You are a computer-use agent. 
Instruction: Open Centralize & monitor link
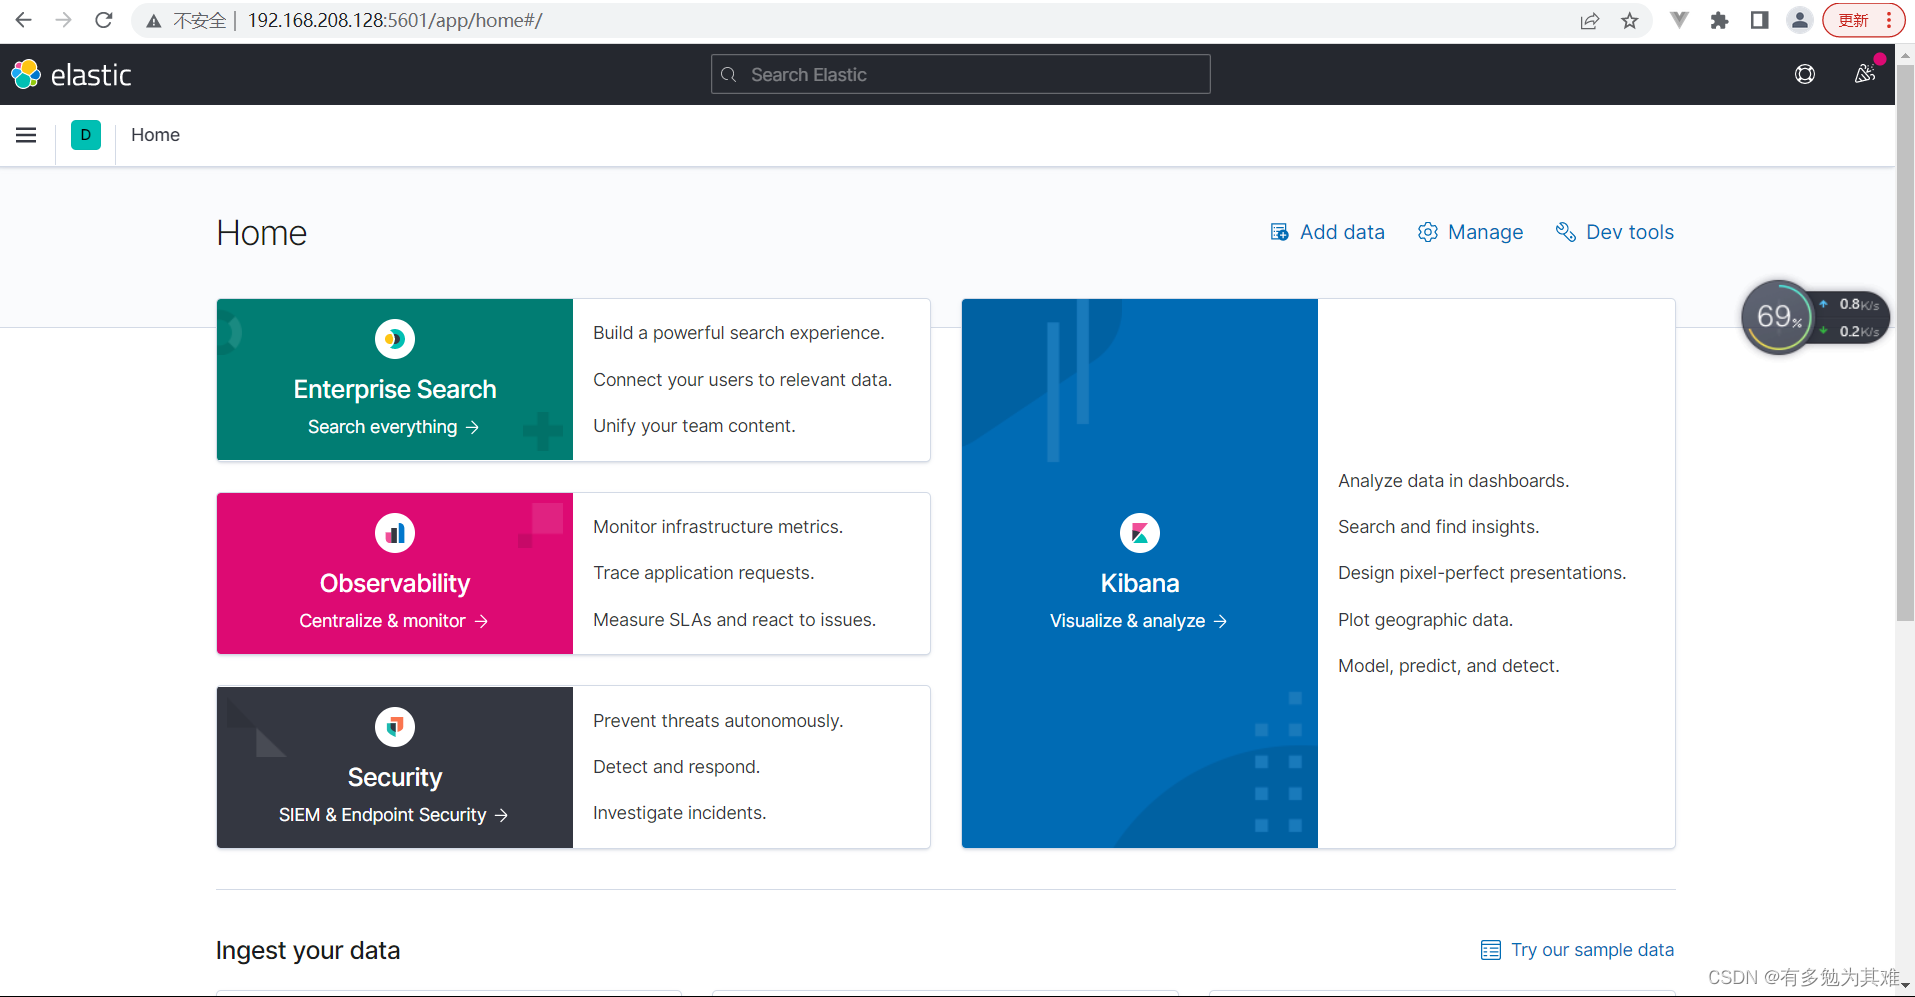point(393,621)
